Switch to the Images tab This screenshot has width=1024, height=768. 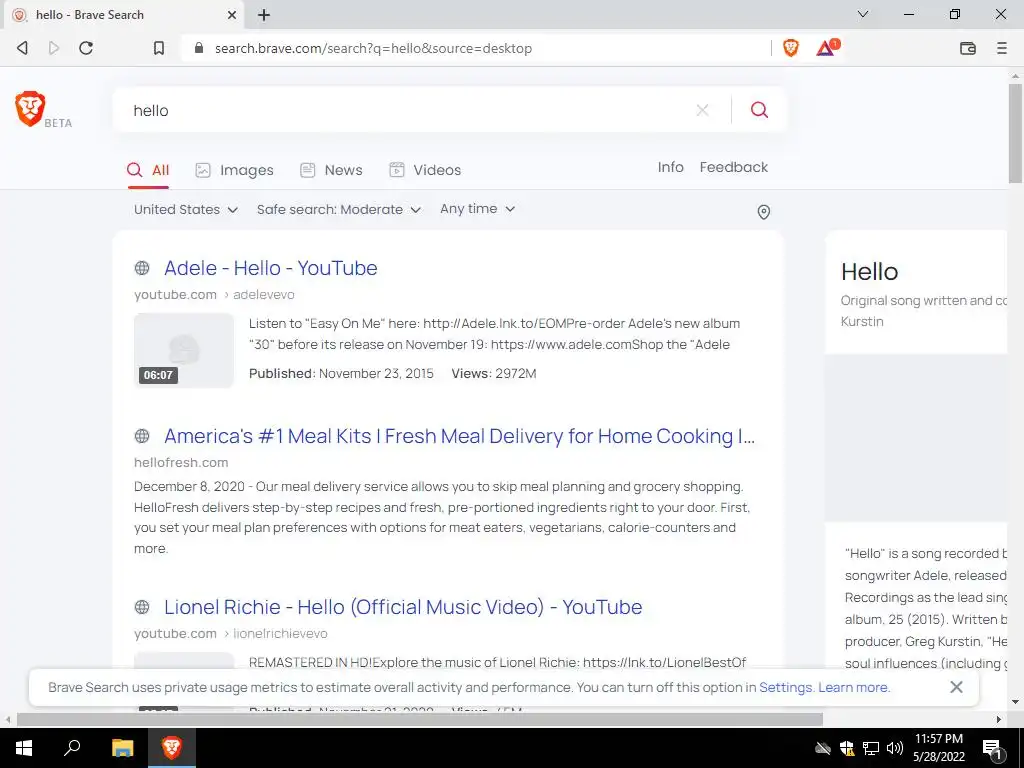[234, 170]
